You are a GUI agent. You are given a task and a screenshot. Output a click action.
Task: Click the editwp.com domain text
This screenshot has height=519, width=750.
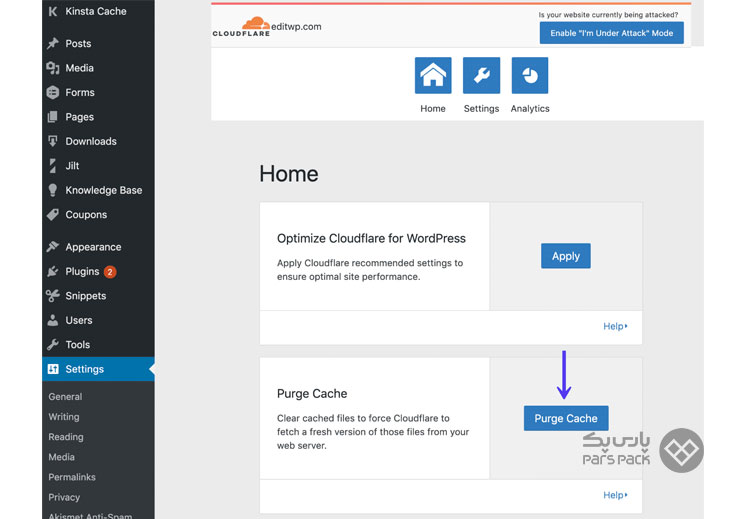coord(296,27)
